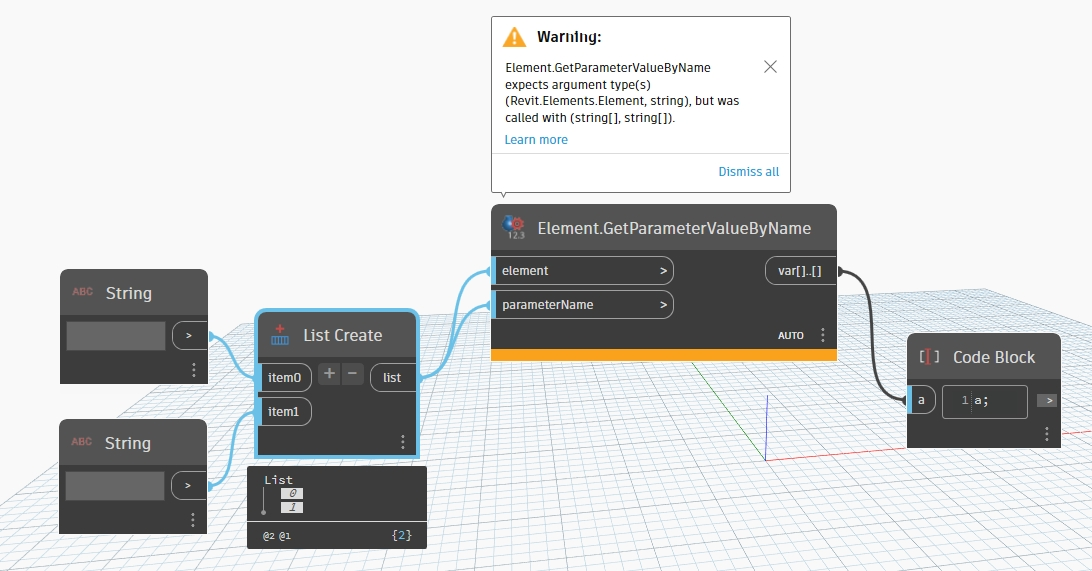Select the list output port on List Create
The image size is (1092, 571).
click(x=393, y=378)
